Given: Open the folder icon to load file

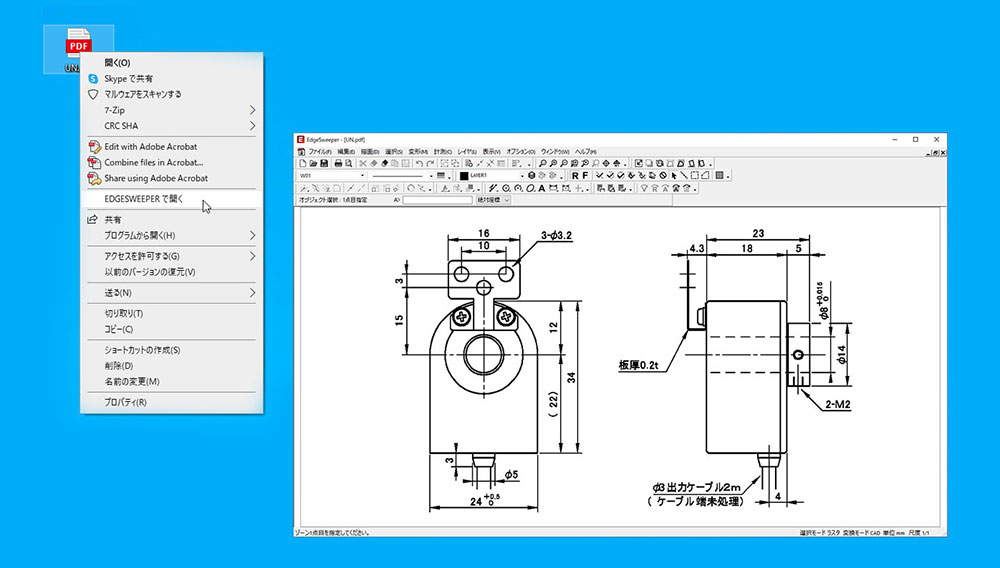Looking at the screenshot, I should click(x=313, y=163).
